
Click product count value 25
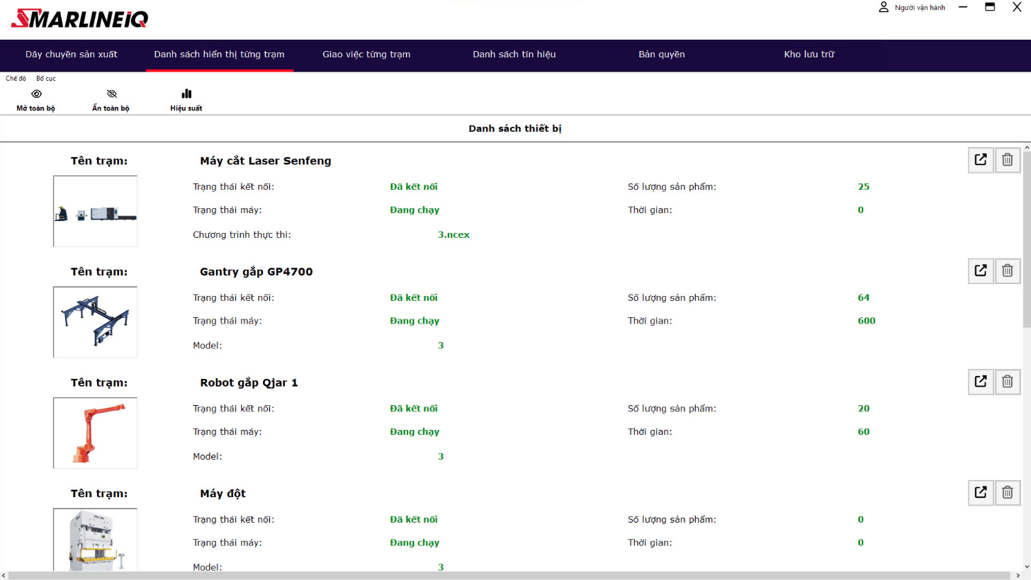[863, 187]
